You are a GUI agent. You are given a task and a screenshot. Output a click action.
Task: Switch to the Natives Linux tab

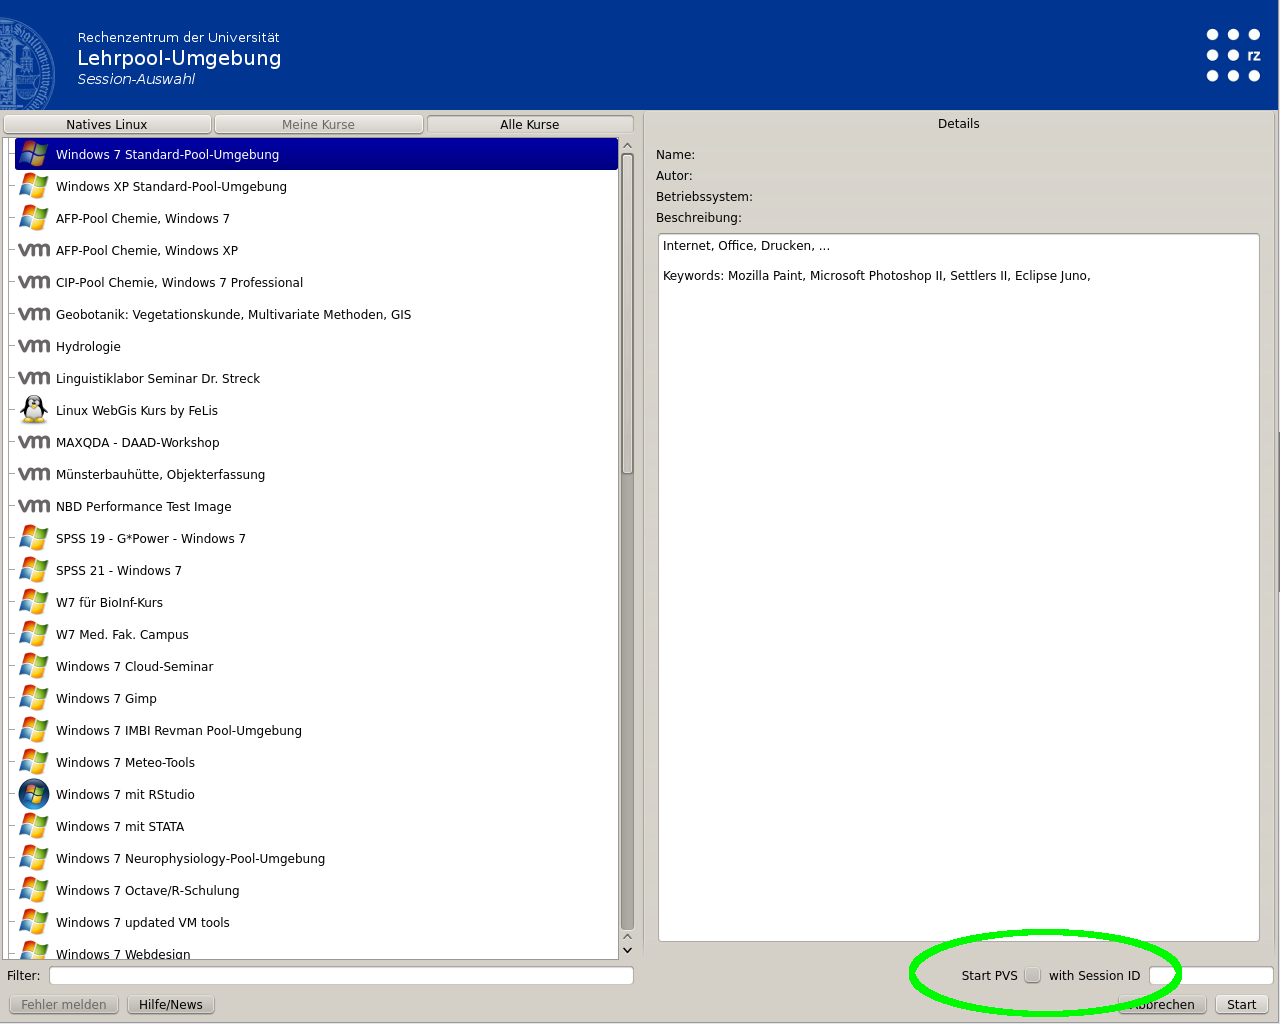pyautogui.click(x=107, y=125)
